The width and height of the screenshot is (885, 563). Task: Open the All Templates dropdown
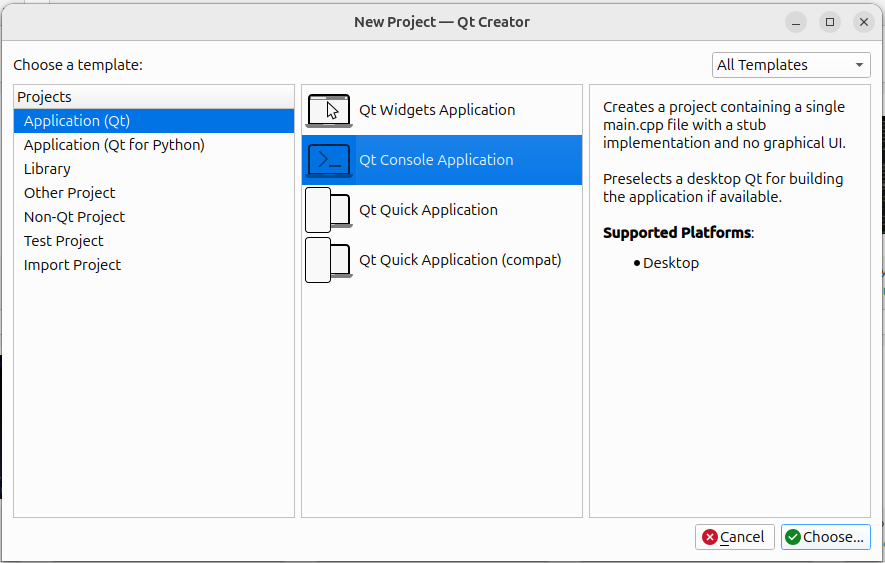point(791,65)
